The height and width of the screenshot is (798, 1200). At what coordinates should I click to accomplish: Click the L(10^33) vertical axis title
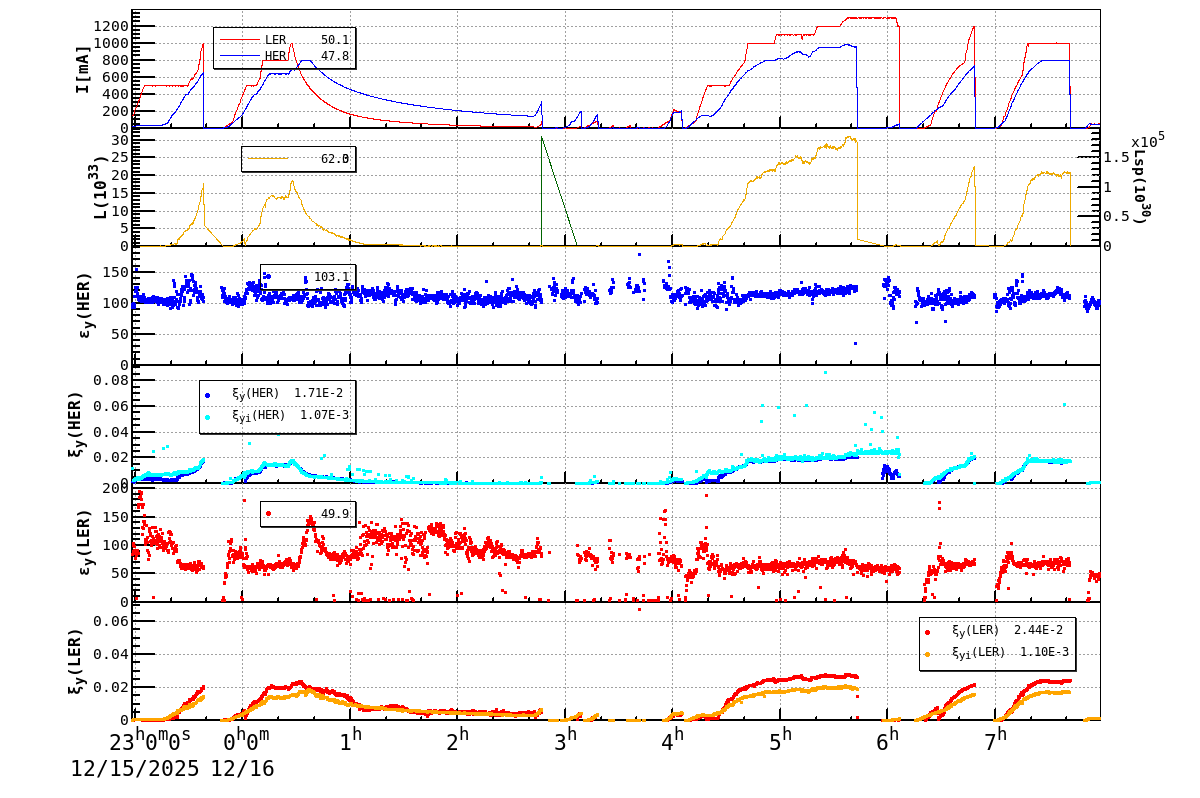tap(101, 188)
